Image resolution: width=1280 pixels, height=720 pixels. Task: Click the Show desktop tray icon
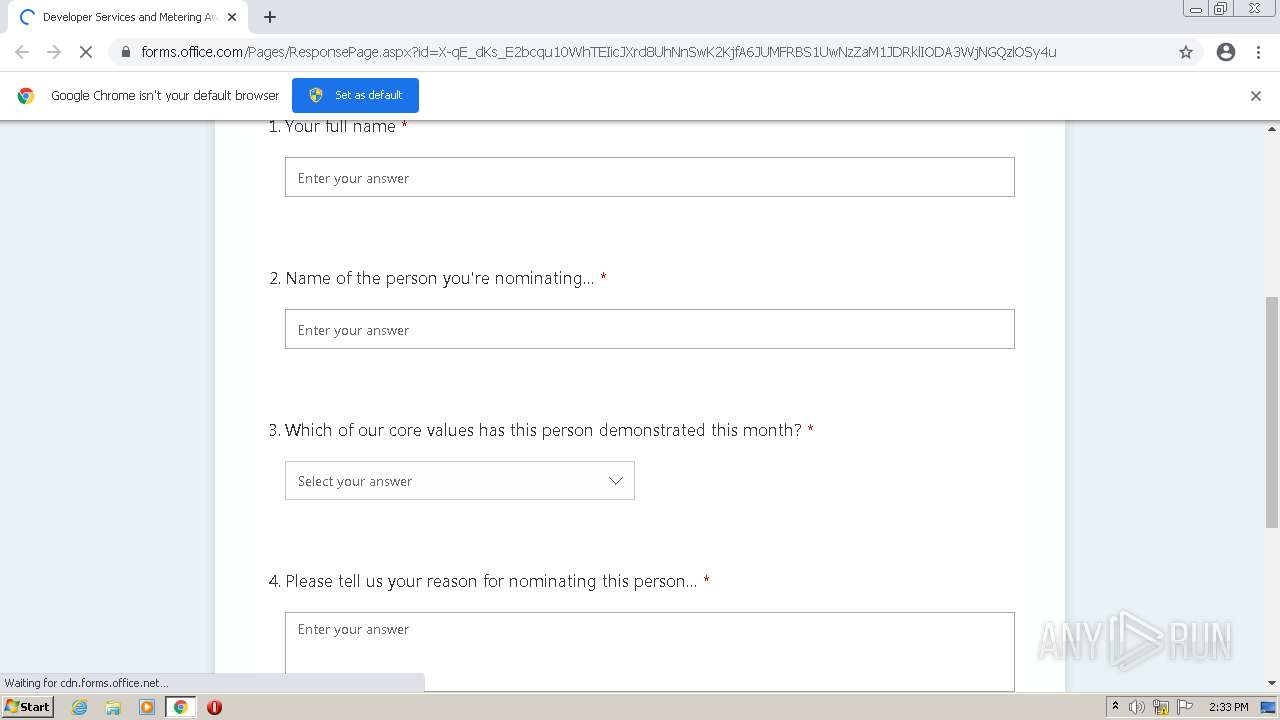[1269, 707]
